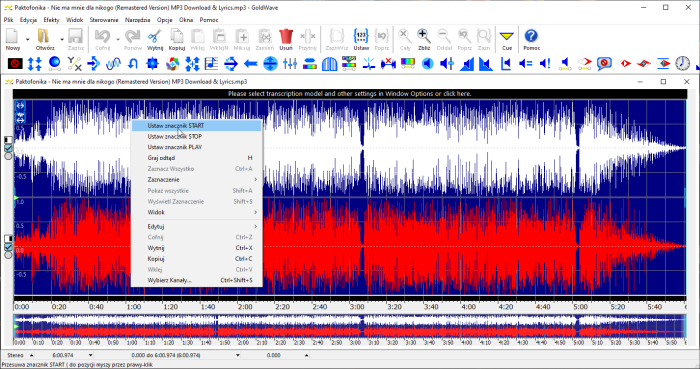Click transcription settings banner link
Viewport: 700px width, 369px height.
point(350,94)
